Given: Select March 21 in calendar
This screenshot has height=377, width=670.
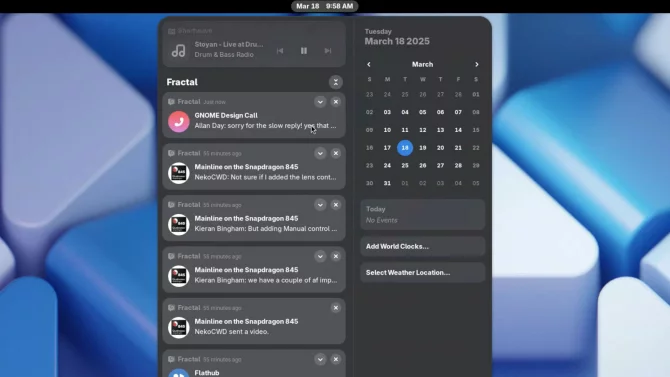Looking at the screenshot, I should coord(458,148).
